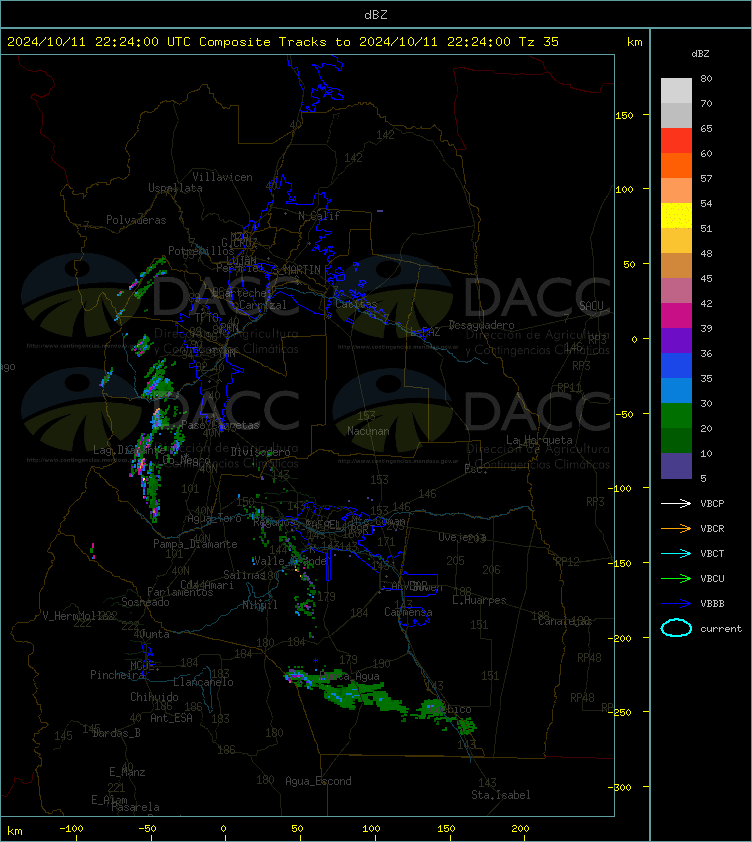
Task: Pick the slate purple 5-10 dBZ swatch
Action: [x=676, y=466]
